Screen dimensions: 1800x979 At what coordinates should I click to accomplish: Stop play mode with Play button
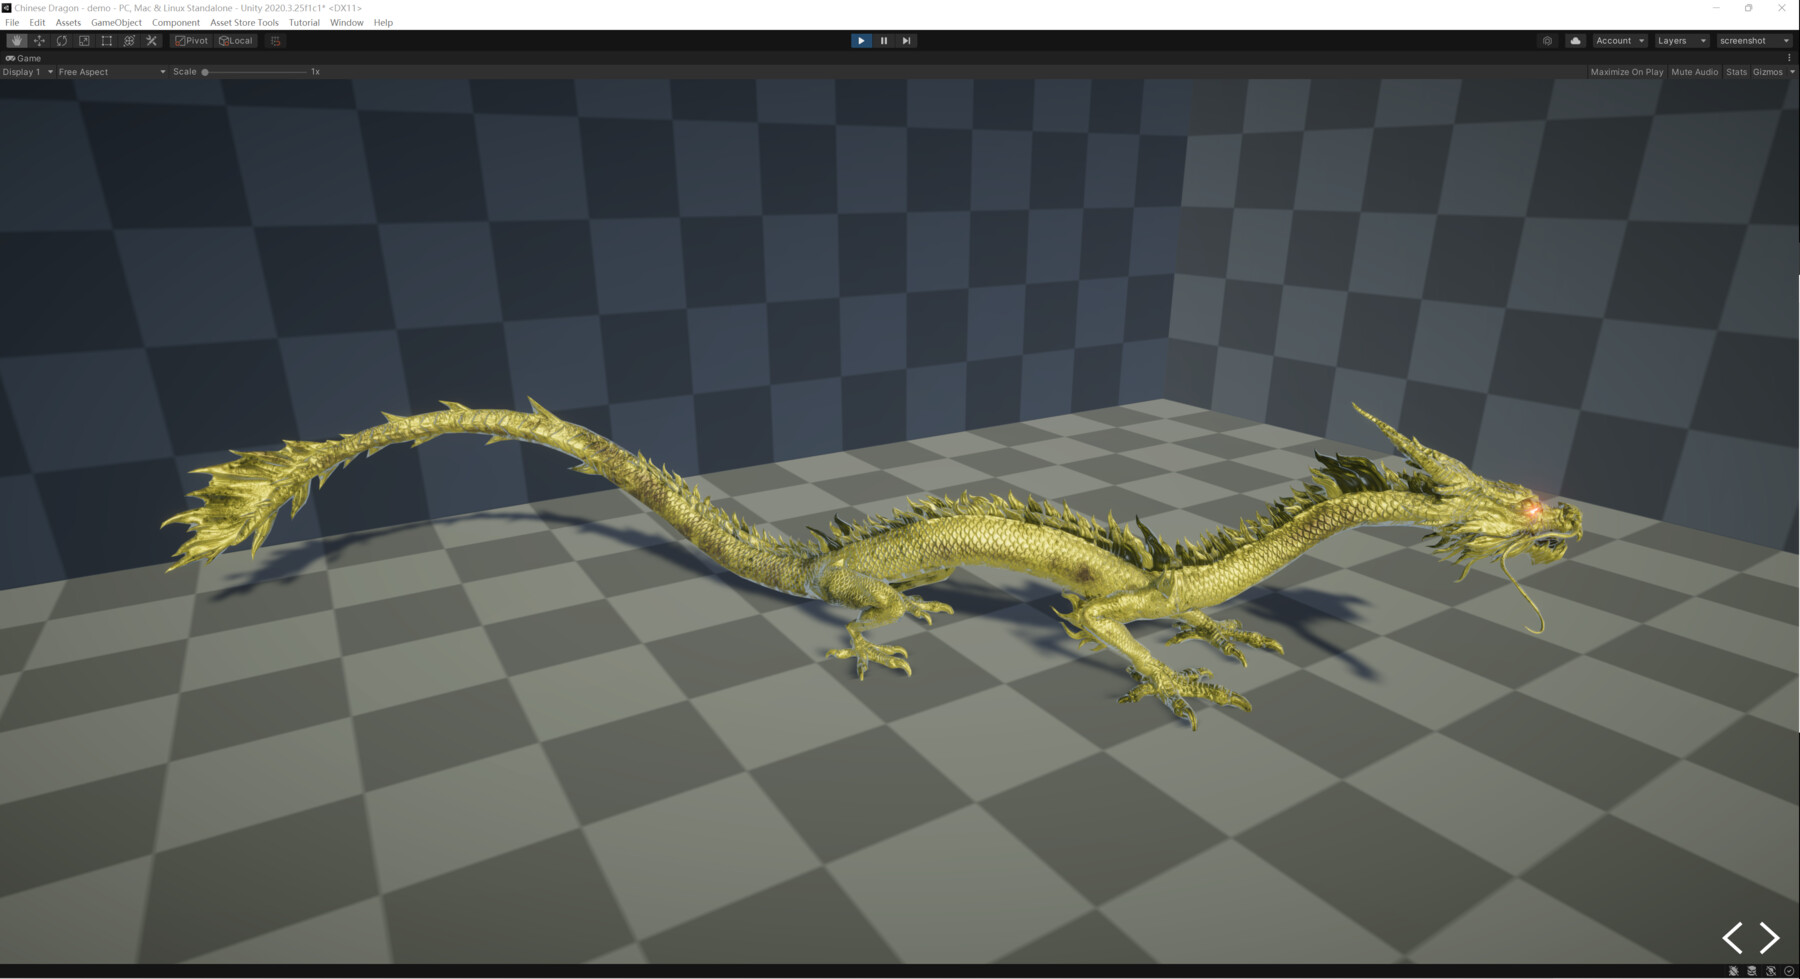[x=861, y=41]
